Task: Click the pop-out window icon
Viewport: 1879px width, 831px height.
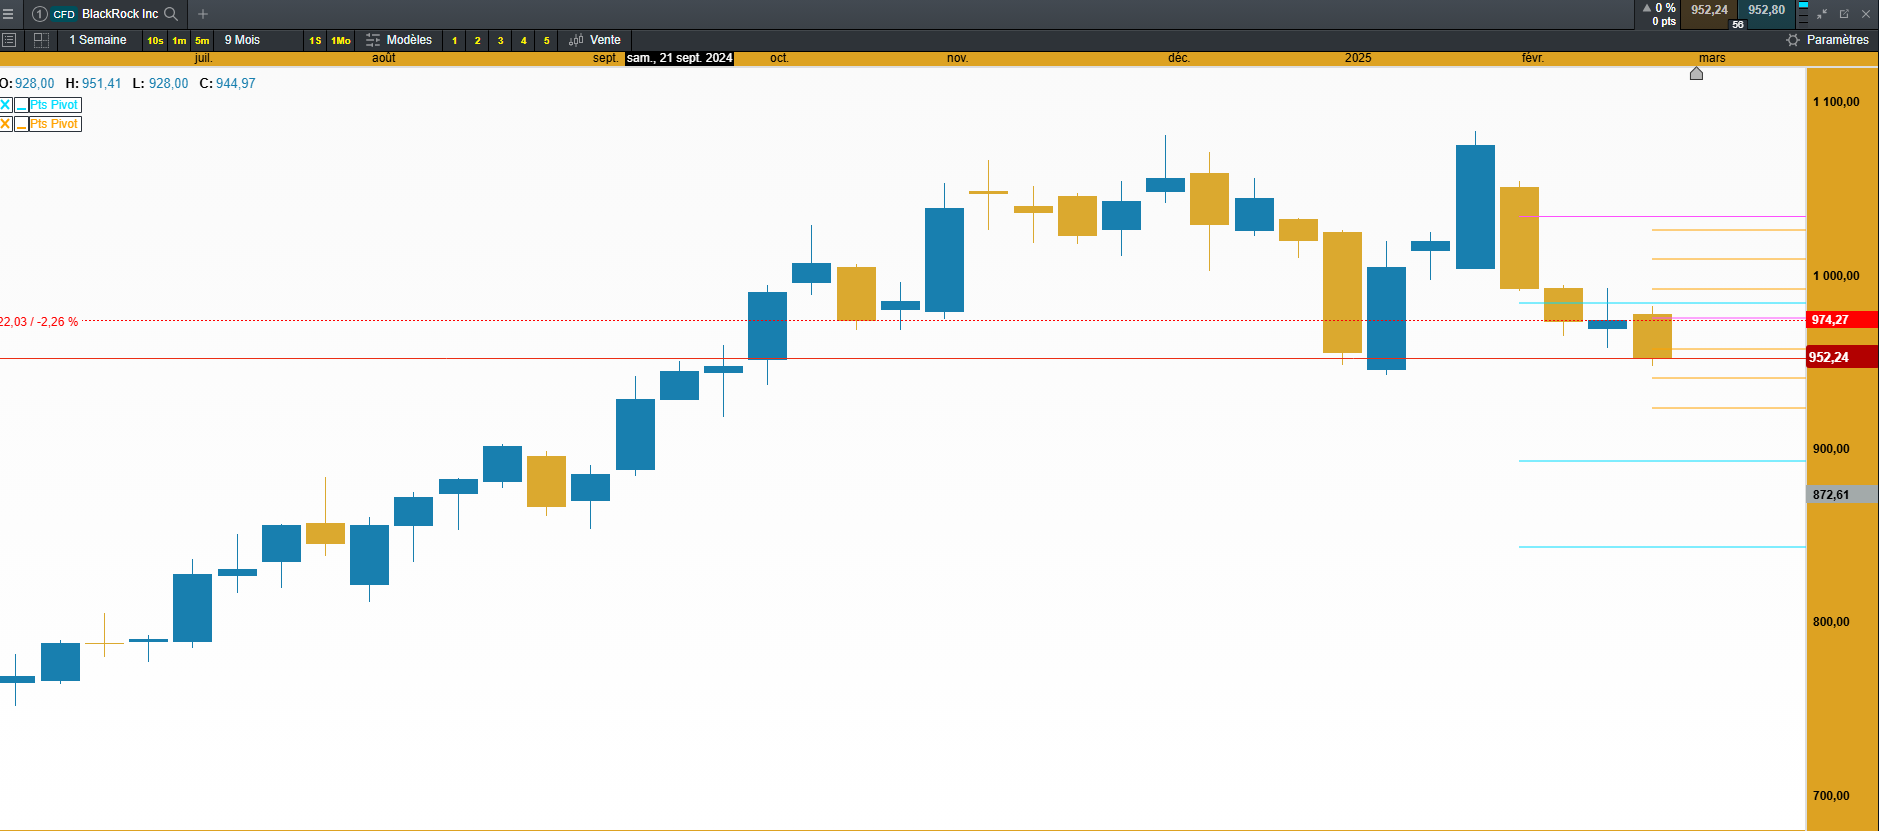Action: 1844,14
